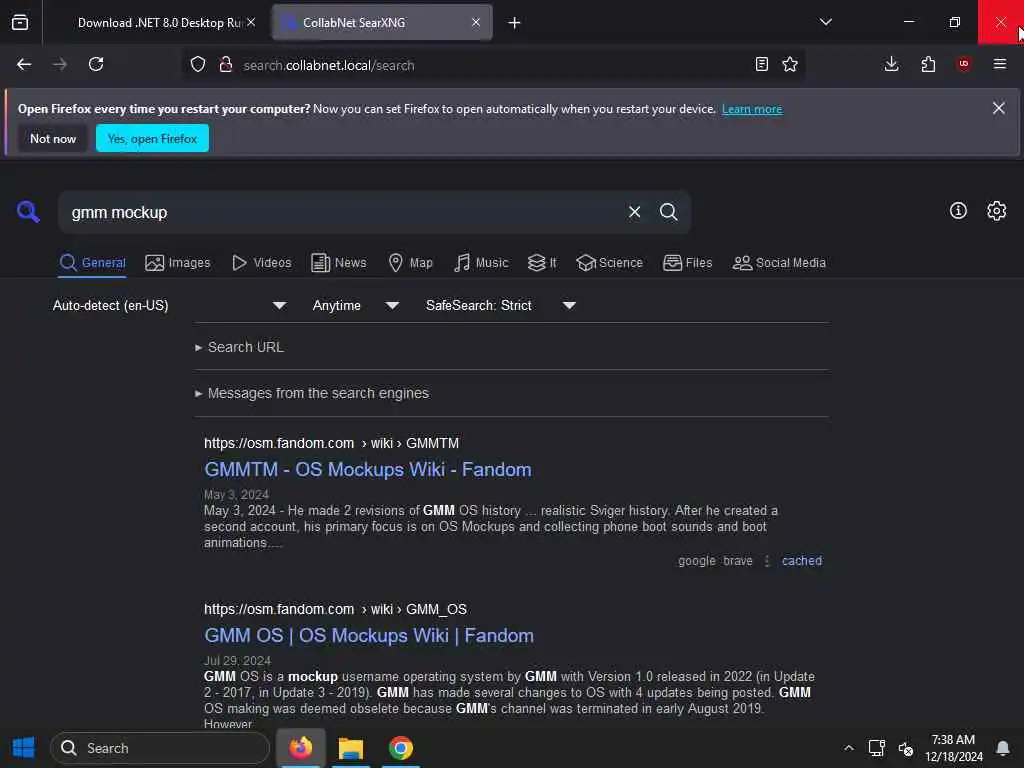Reload the current page
Viewport: 1024px width, 768px height.
(96, 64)
